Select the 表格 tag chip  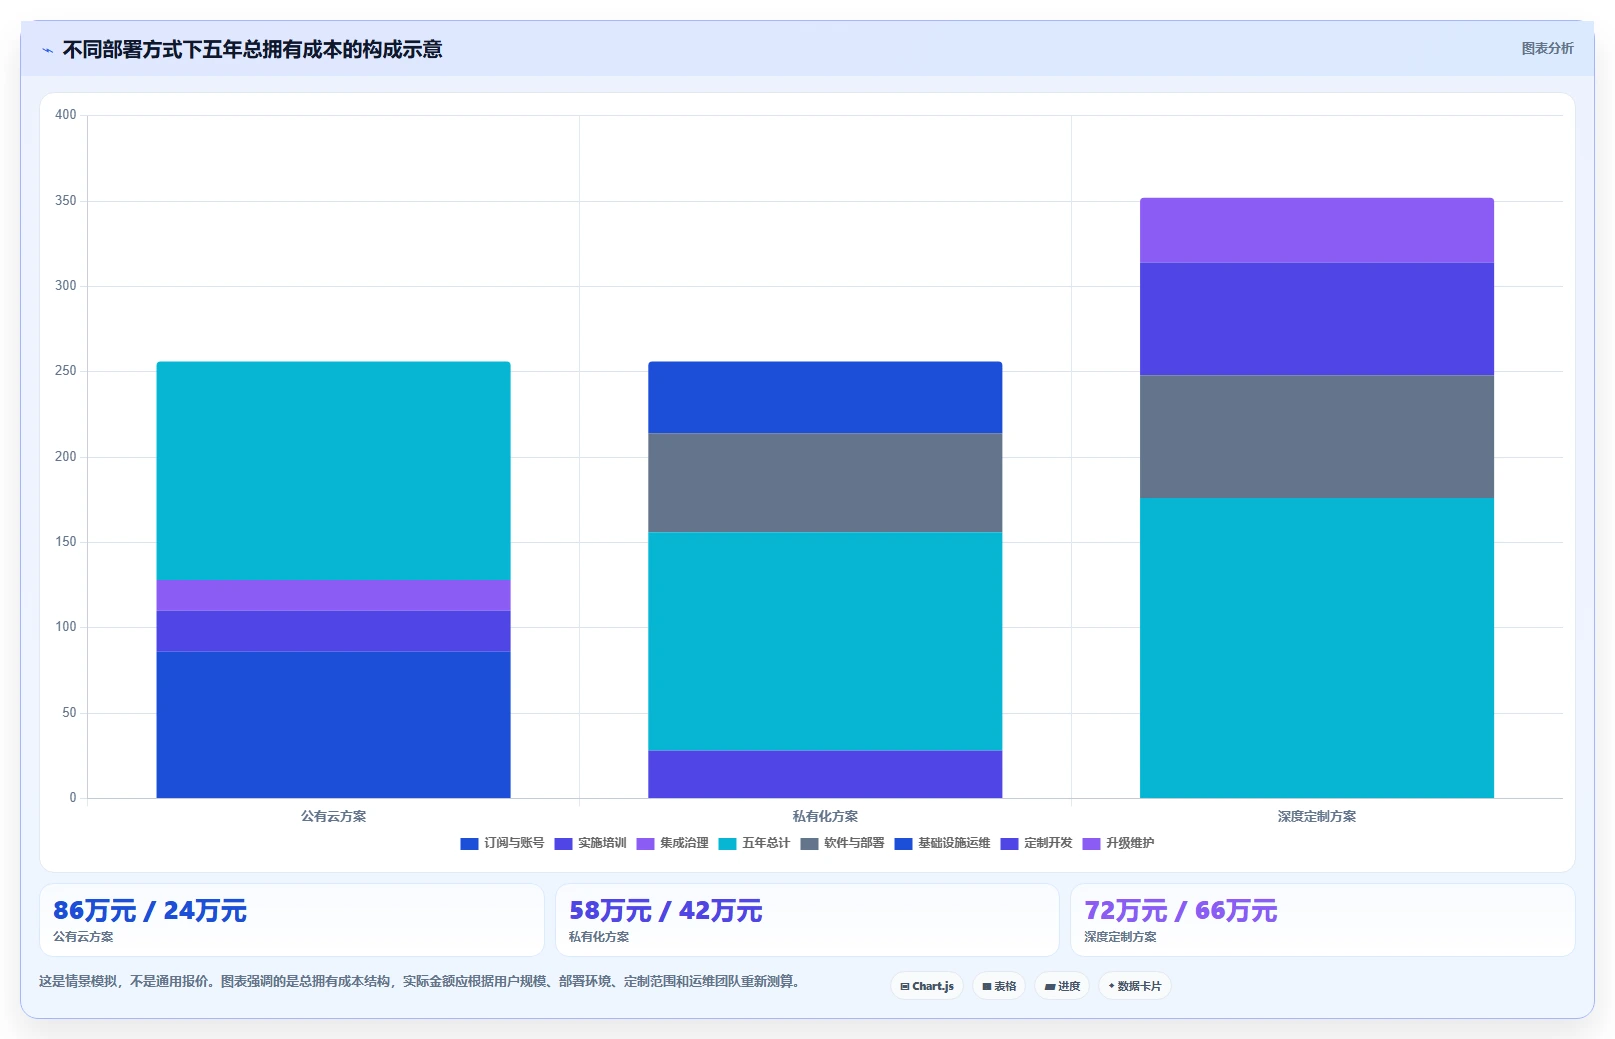coord(999,986)
